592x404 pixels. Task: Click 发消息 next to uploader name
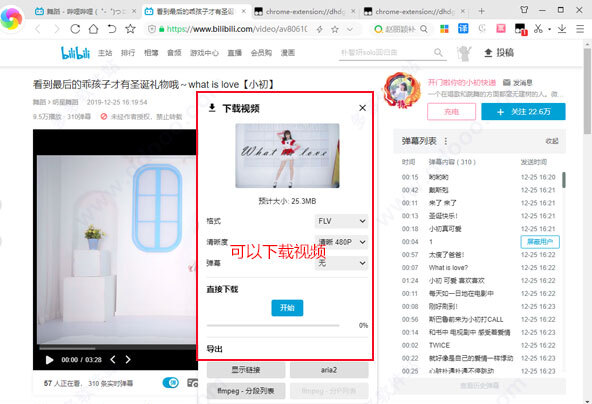pyautogui.click(x=518, y=82)
